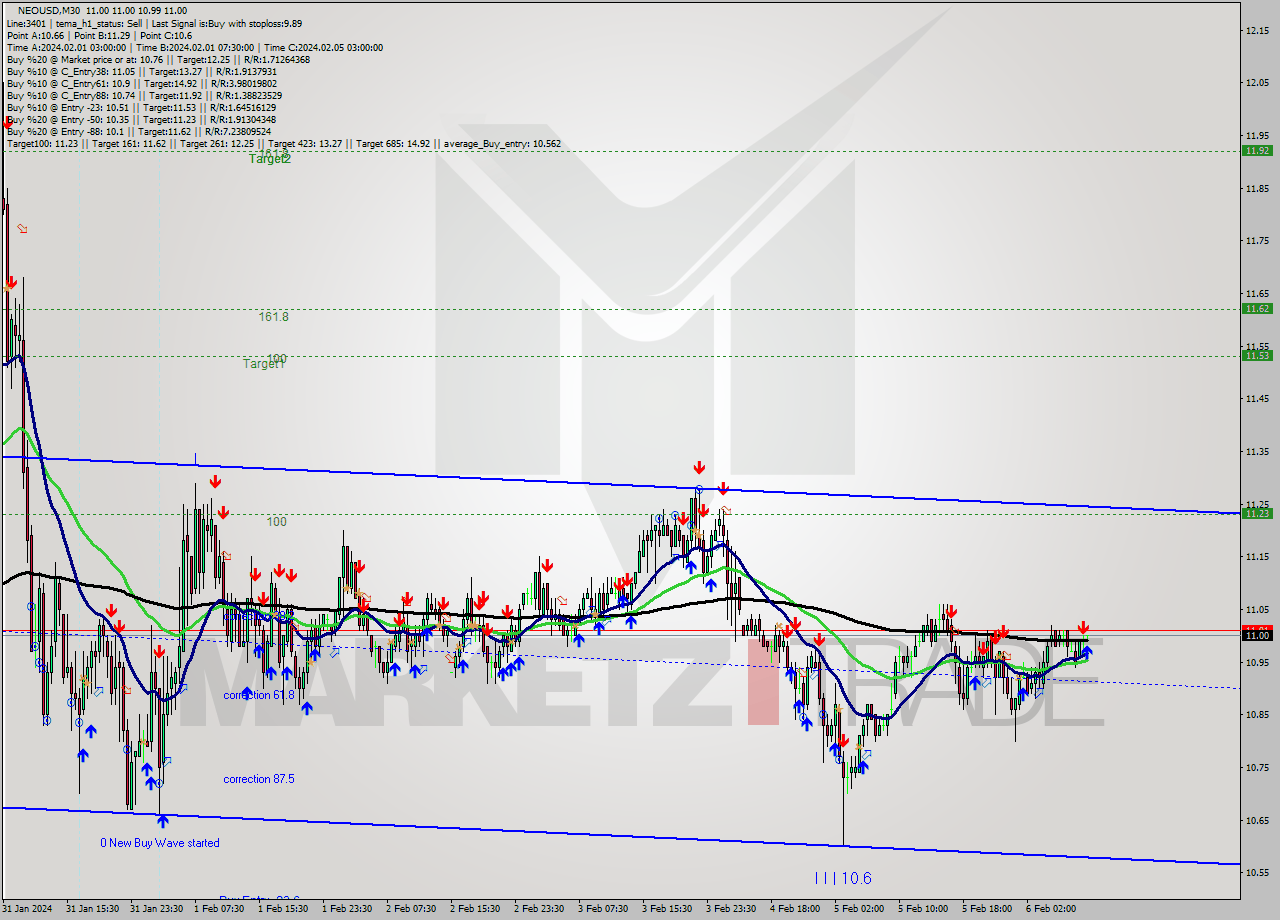The width and height of the screenshot is (1280, 920).
Task: Click the 'Point A:10.66 | Point B:11.29' line
Action: [99, 35]
